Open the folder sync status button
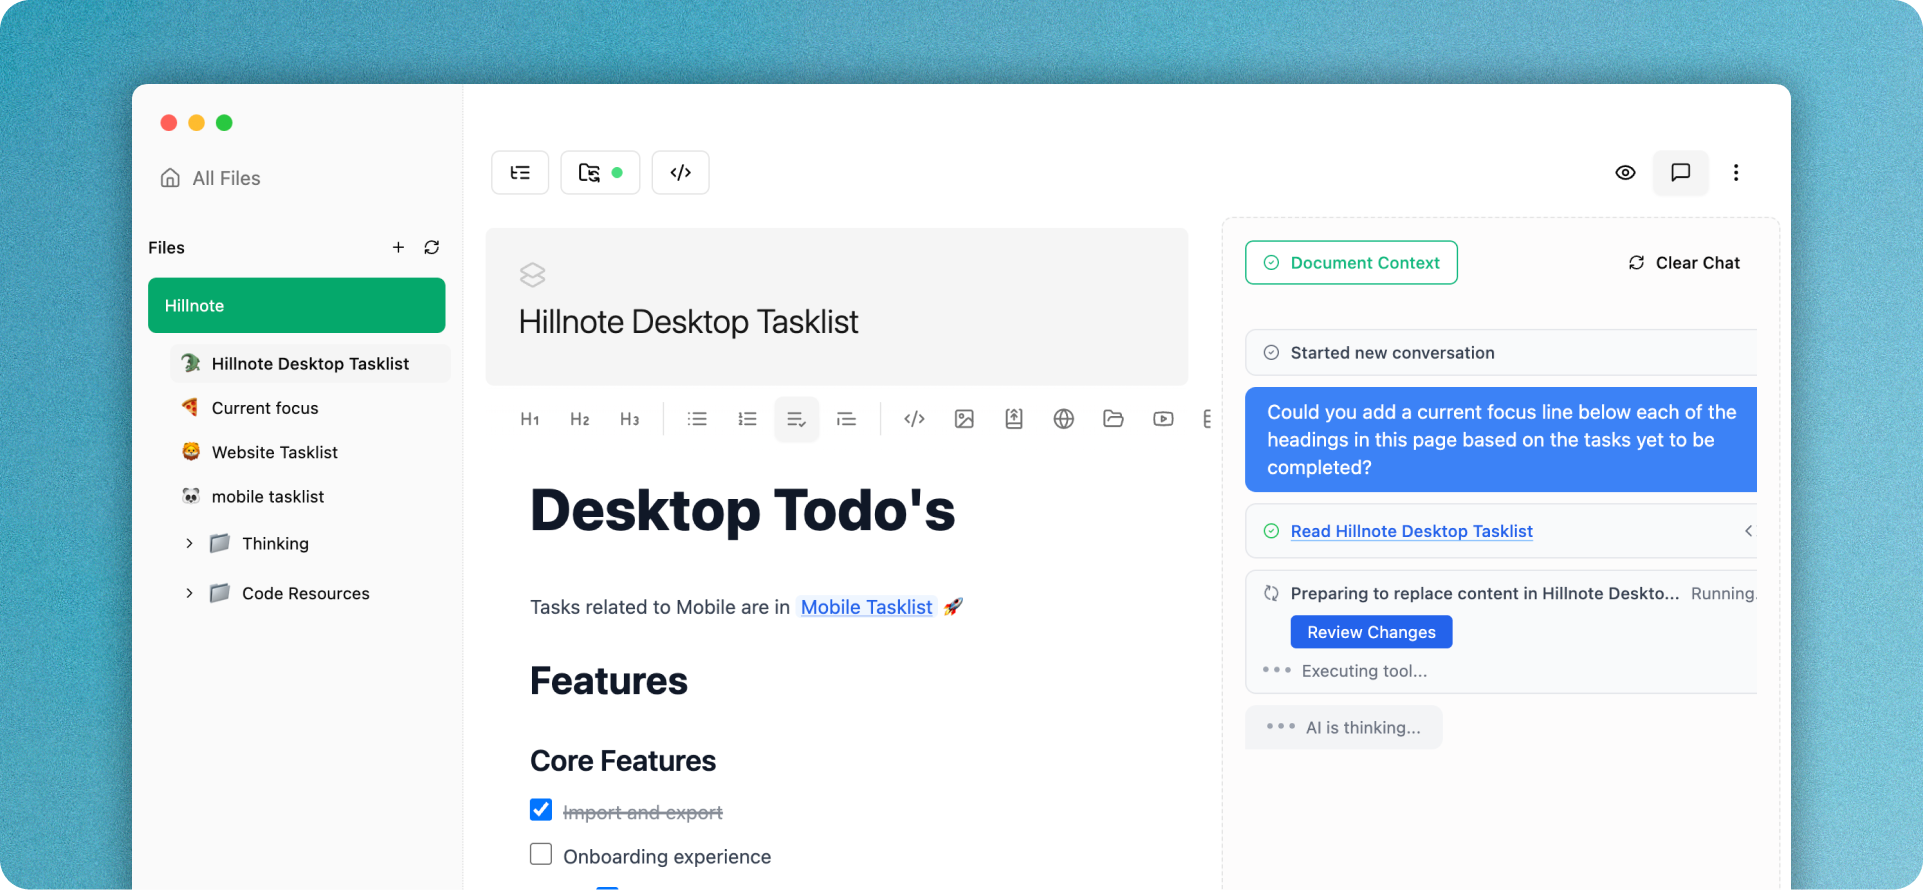Viewport: 1923px width, 890px height. tap(600, 172)
